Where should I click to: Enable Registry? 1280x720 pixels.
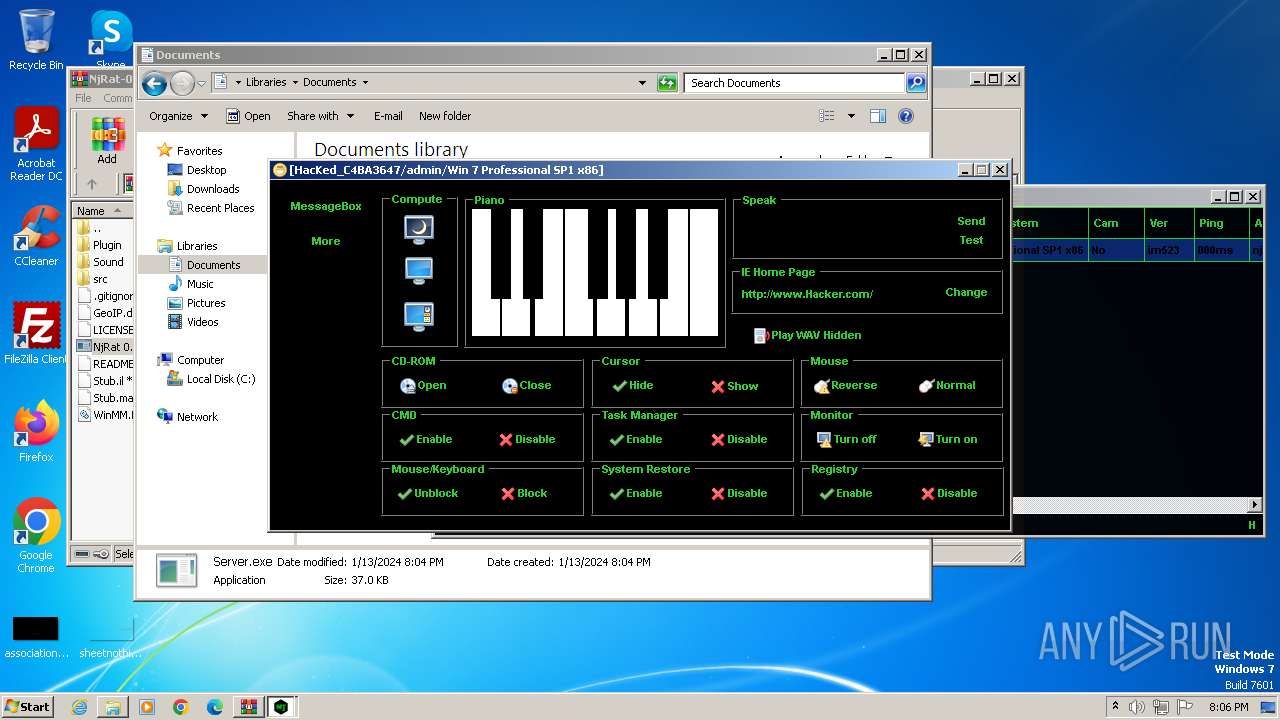point(846,493)
